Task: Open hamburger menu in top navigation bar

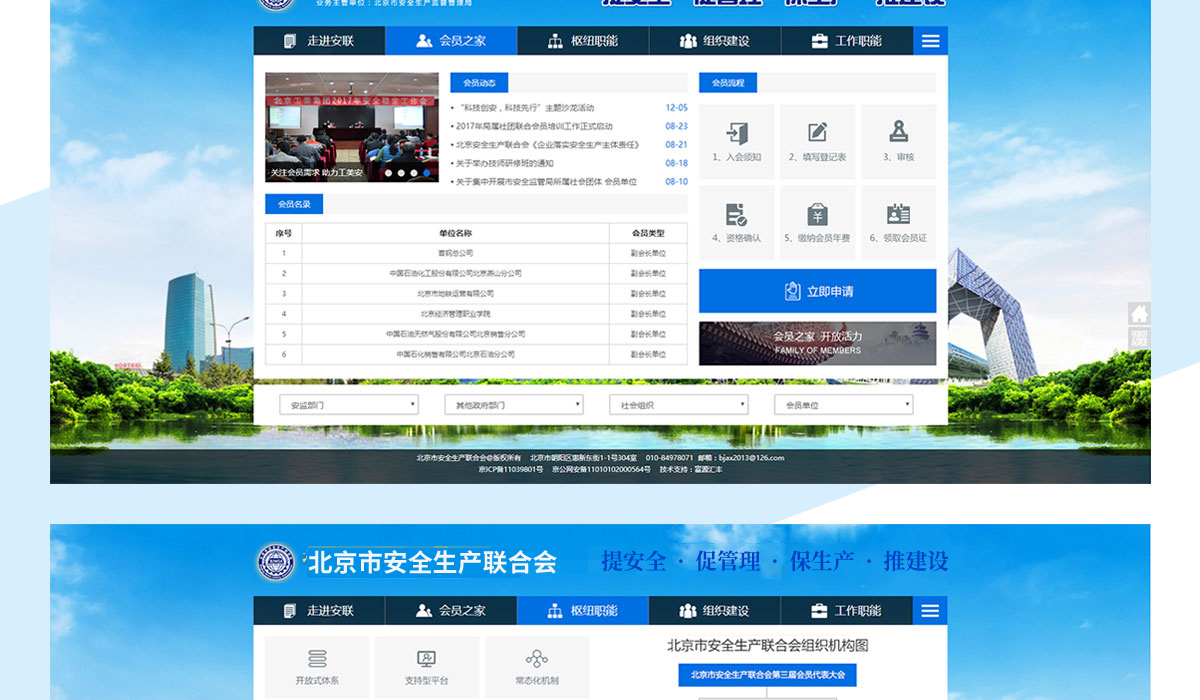Action: pos(930,41)
